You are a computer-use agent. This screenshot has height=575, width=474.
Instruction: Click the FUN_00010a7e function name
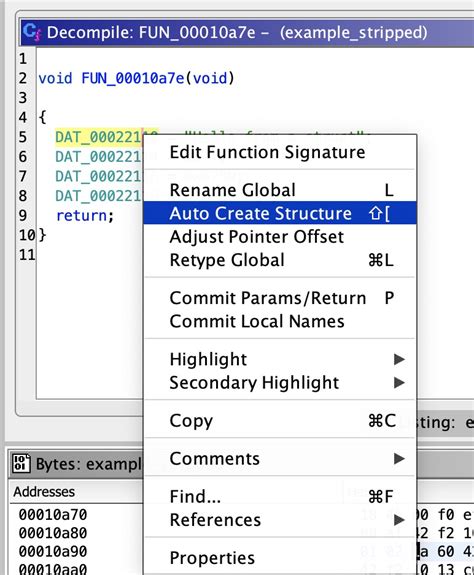click(133, 78)
